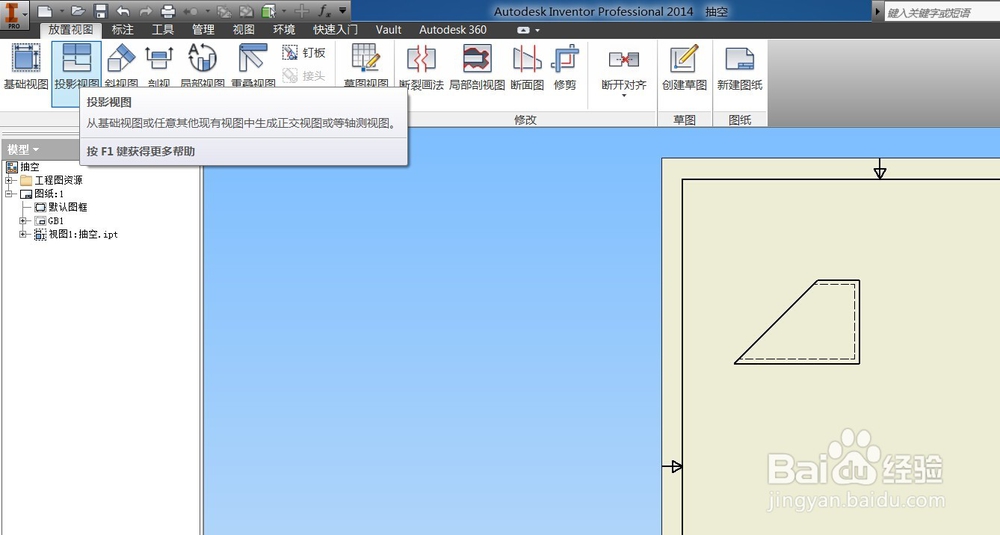Toggle the ribbon minimize button after Autodesk 360
1000x535 pixels.
coord(523,30)
